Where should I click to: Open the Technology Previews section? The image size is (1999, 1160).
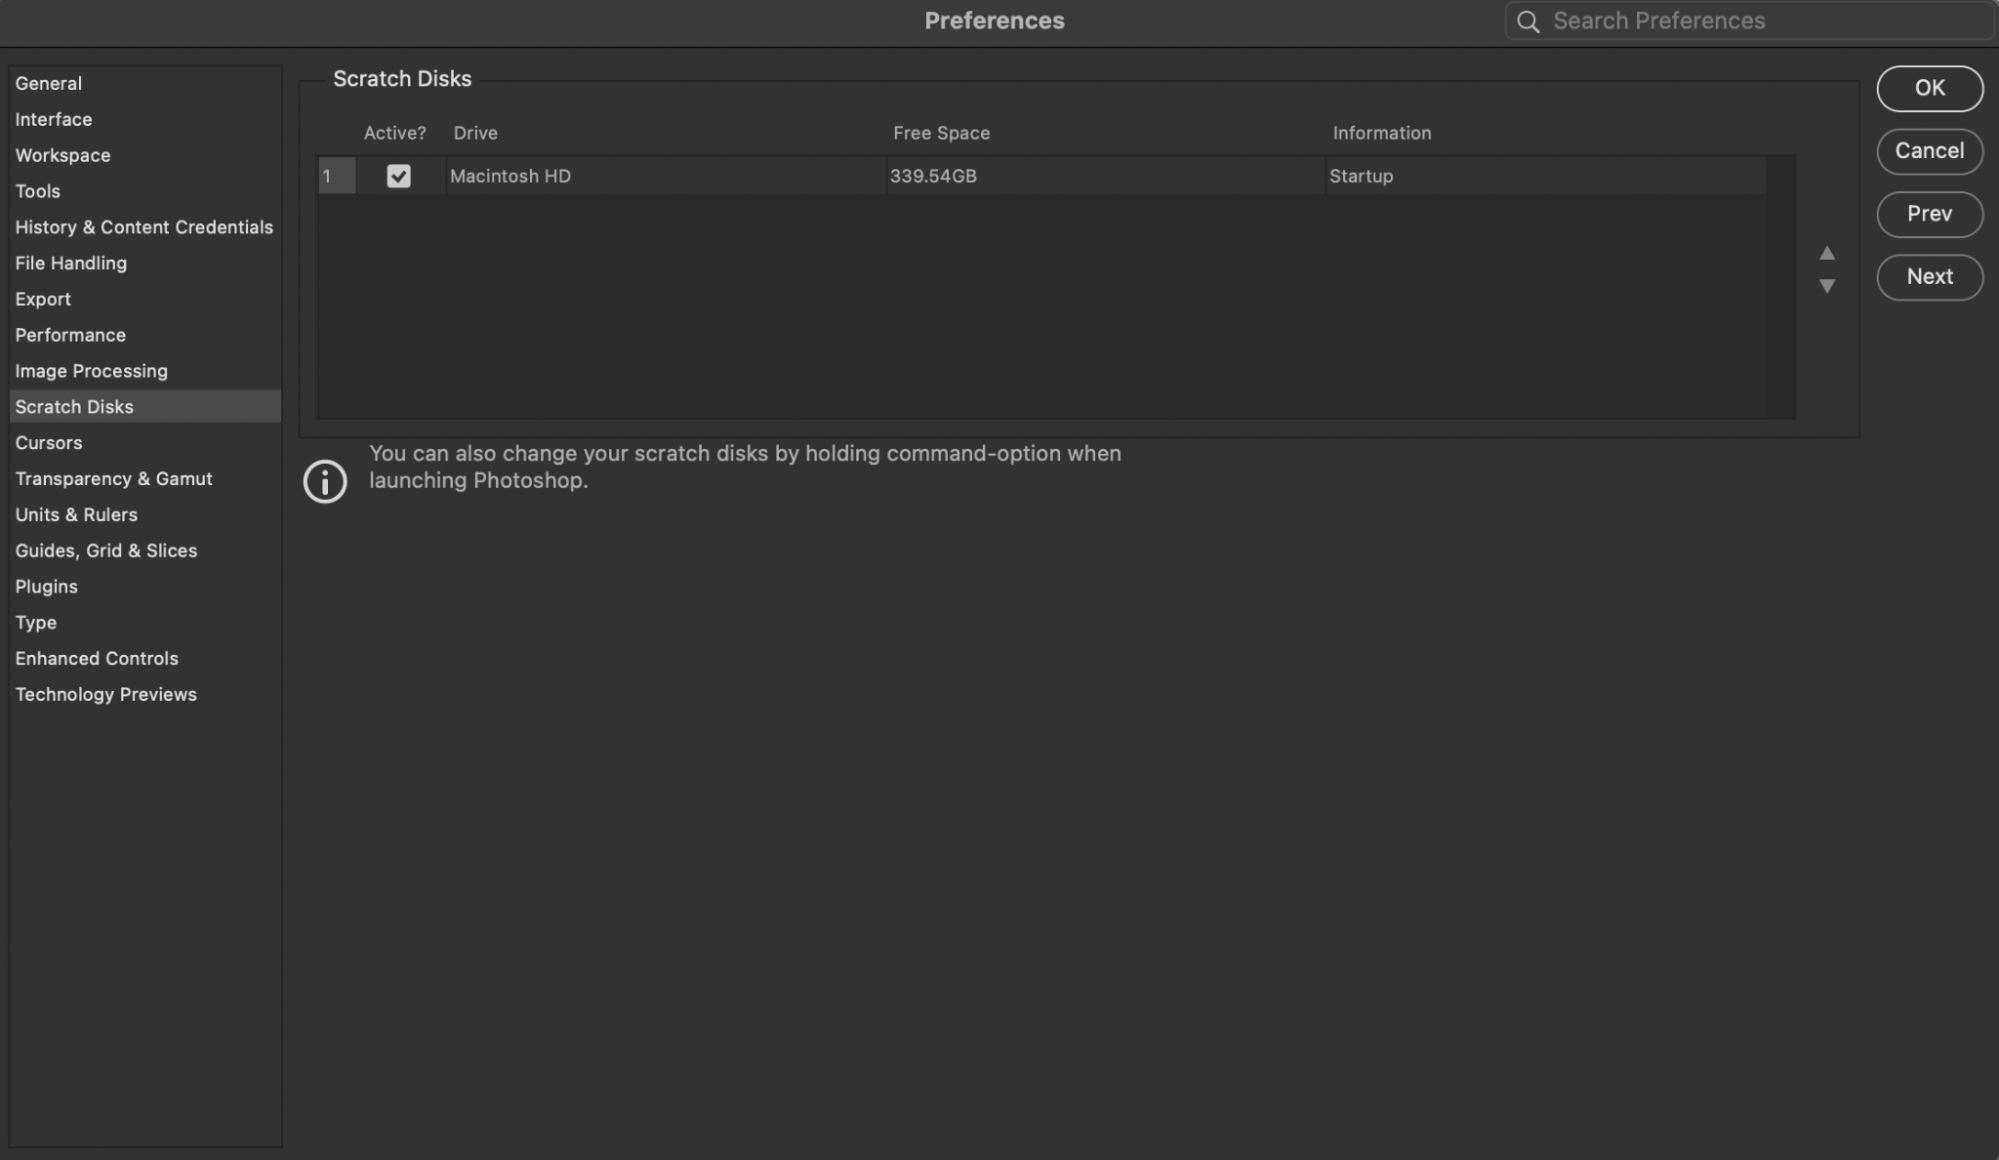tap(106, 694)
